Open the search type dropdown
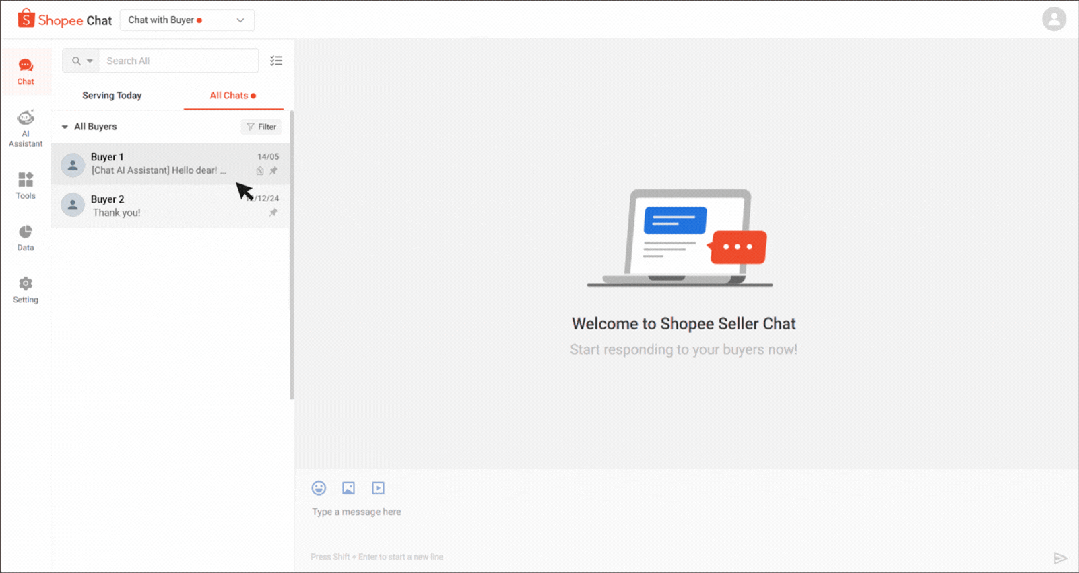The height and width of the screenshot is (573, 1079). 82,61
